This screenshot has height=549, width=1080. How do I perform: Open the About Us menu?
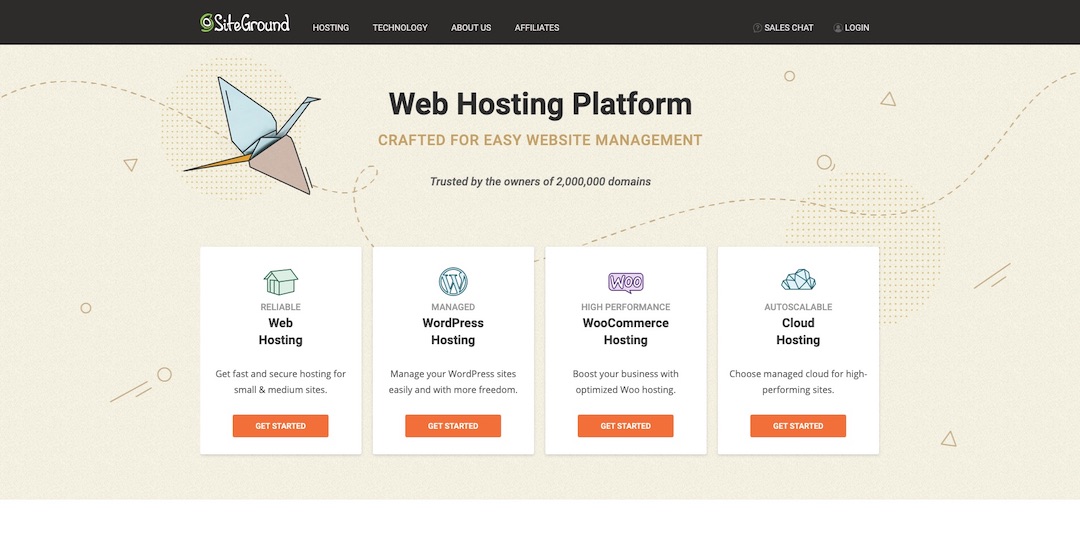(x=471, y=28)
